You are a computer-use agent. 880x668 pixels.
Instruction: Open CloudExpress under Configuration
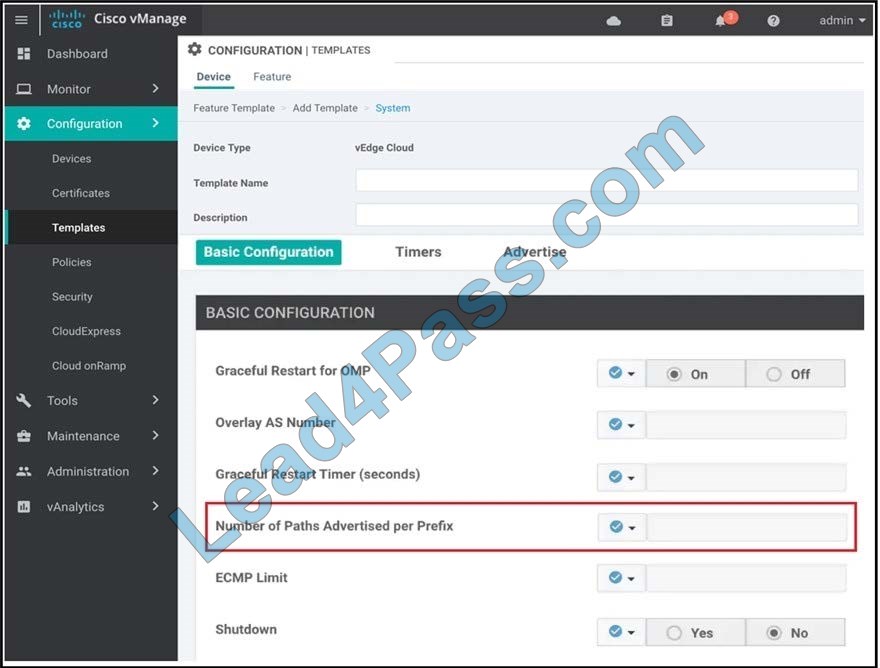[86, 331]
